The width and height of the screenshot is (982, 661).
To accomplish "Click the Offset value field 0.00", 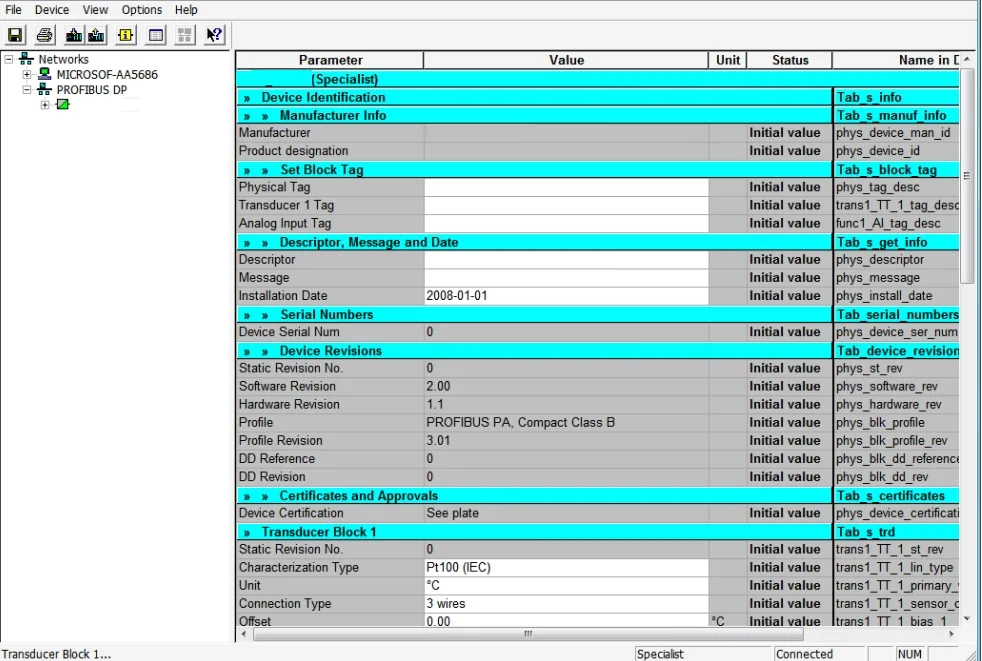I will point(566,620).
